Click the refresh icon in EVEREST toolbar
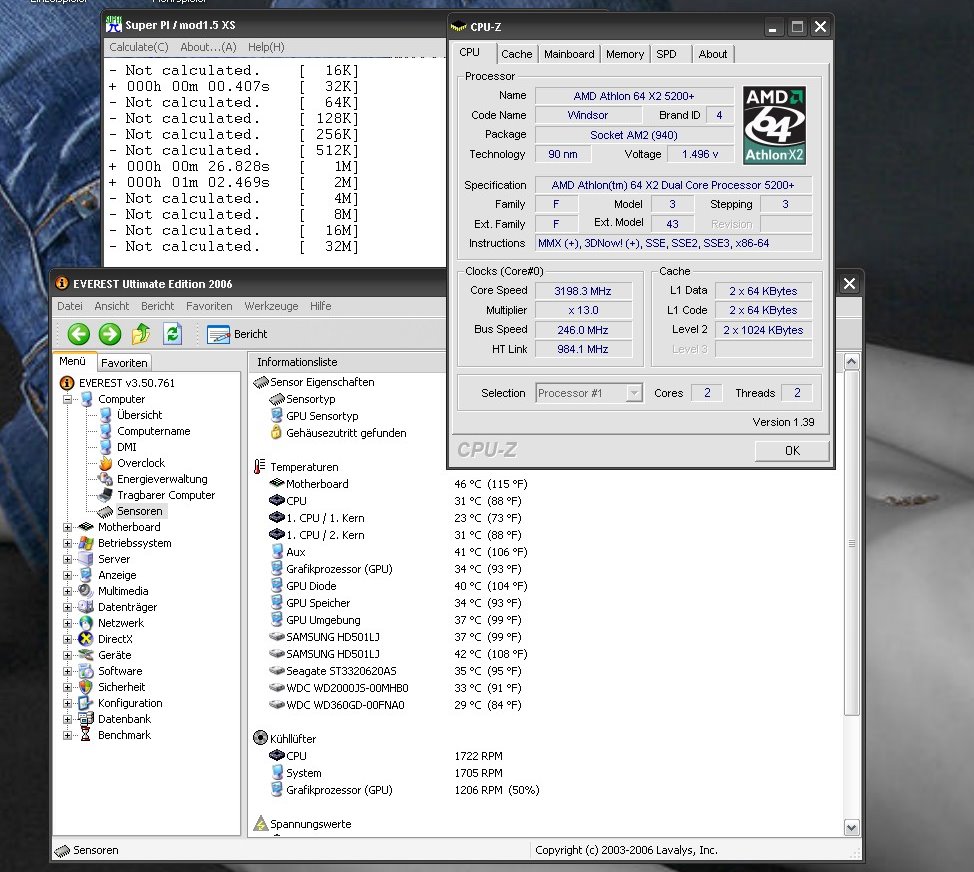The image size is (974, 872). click(x=172, y=334)
